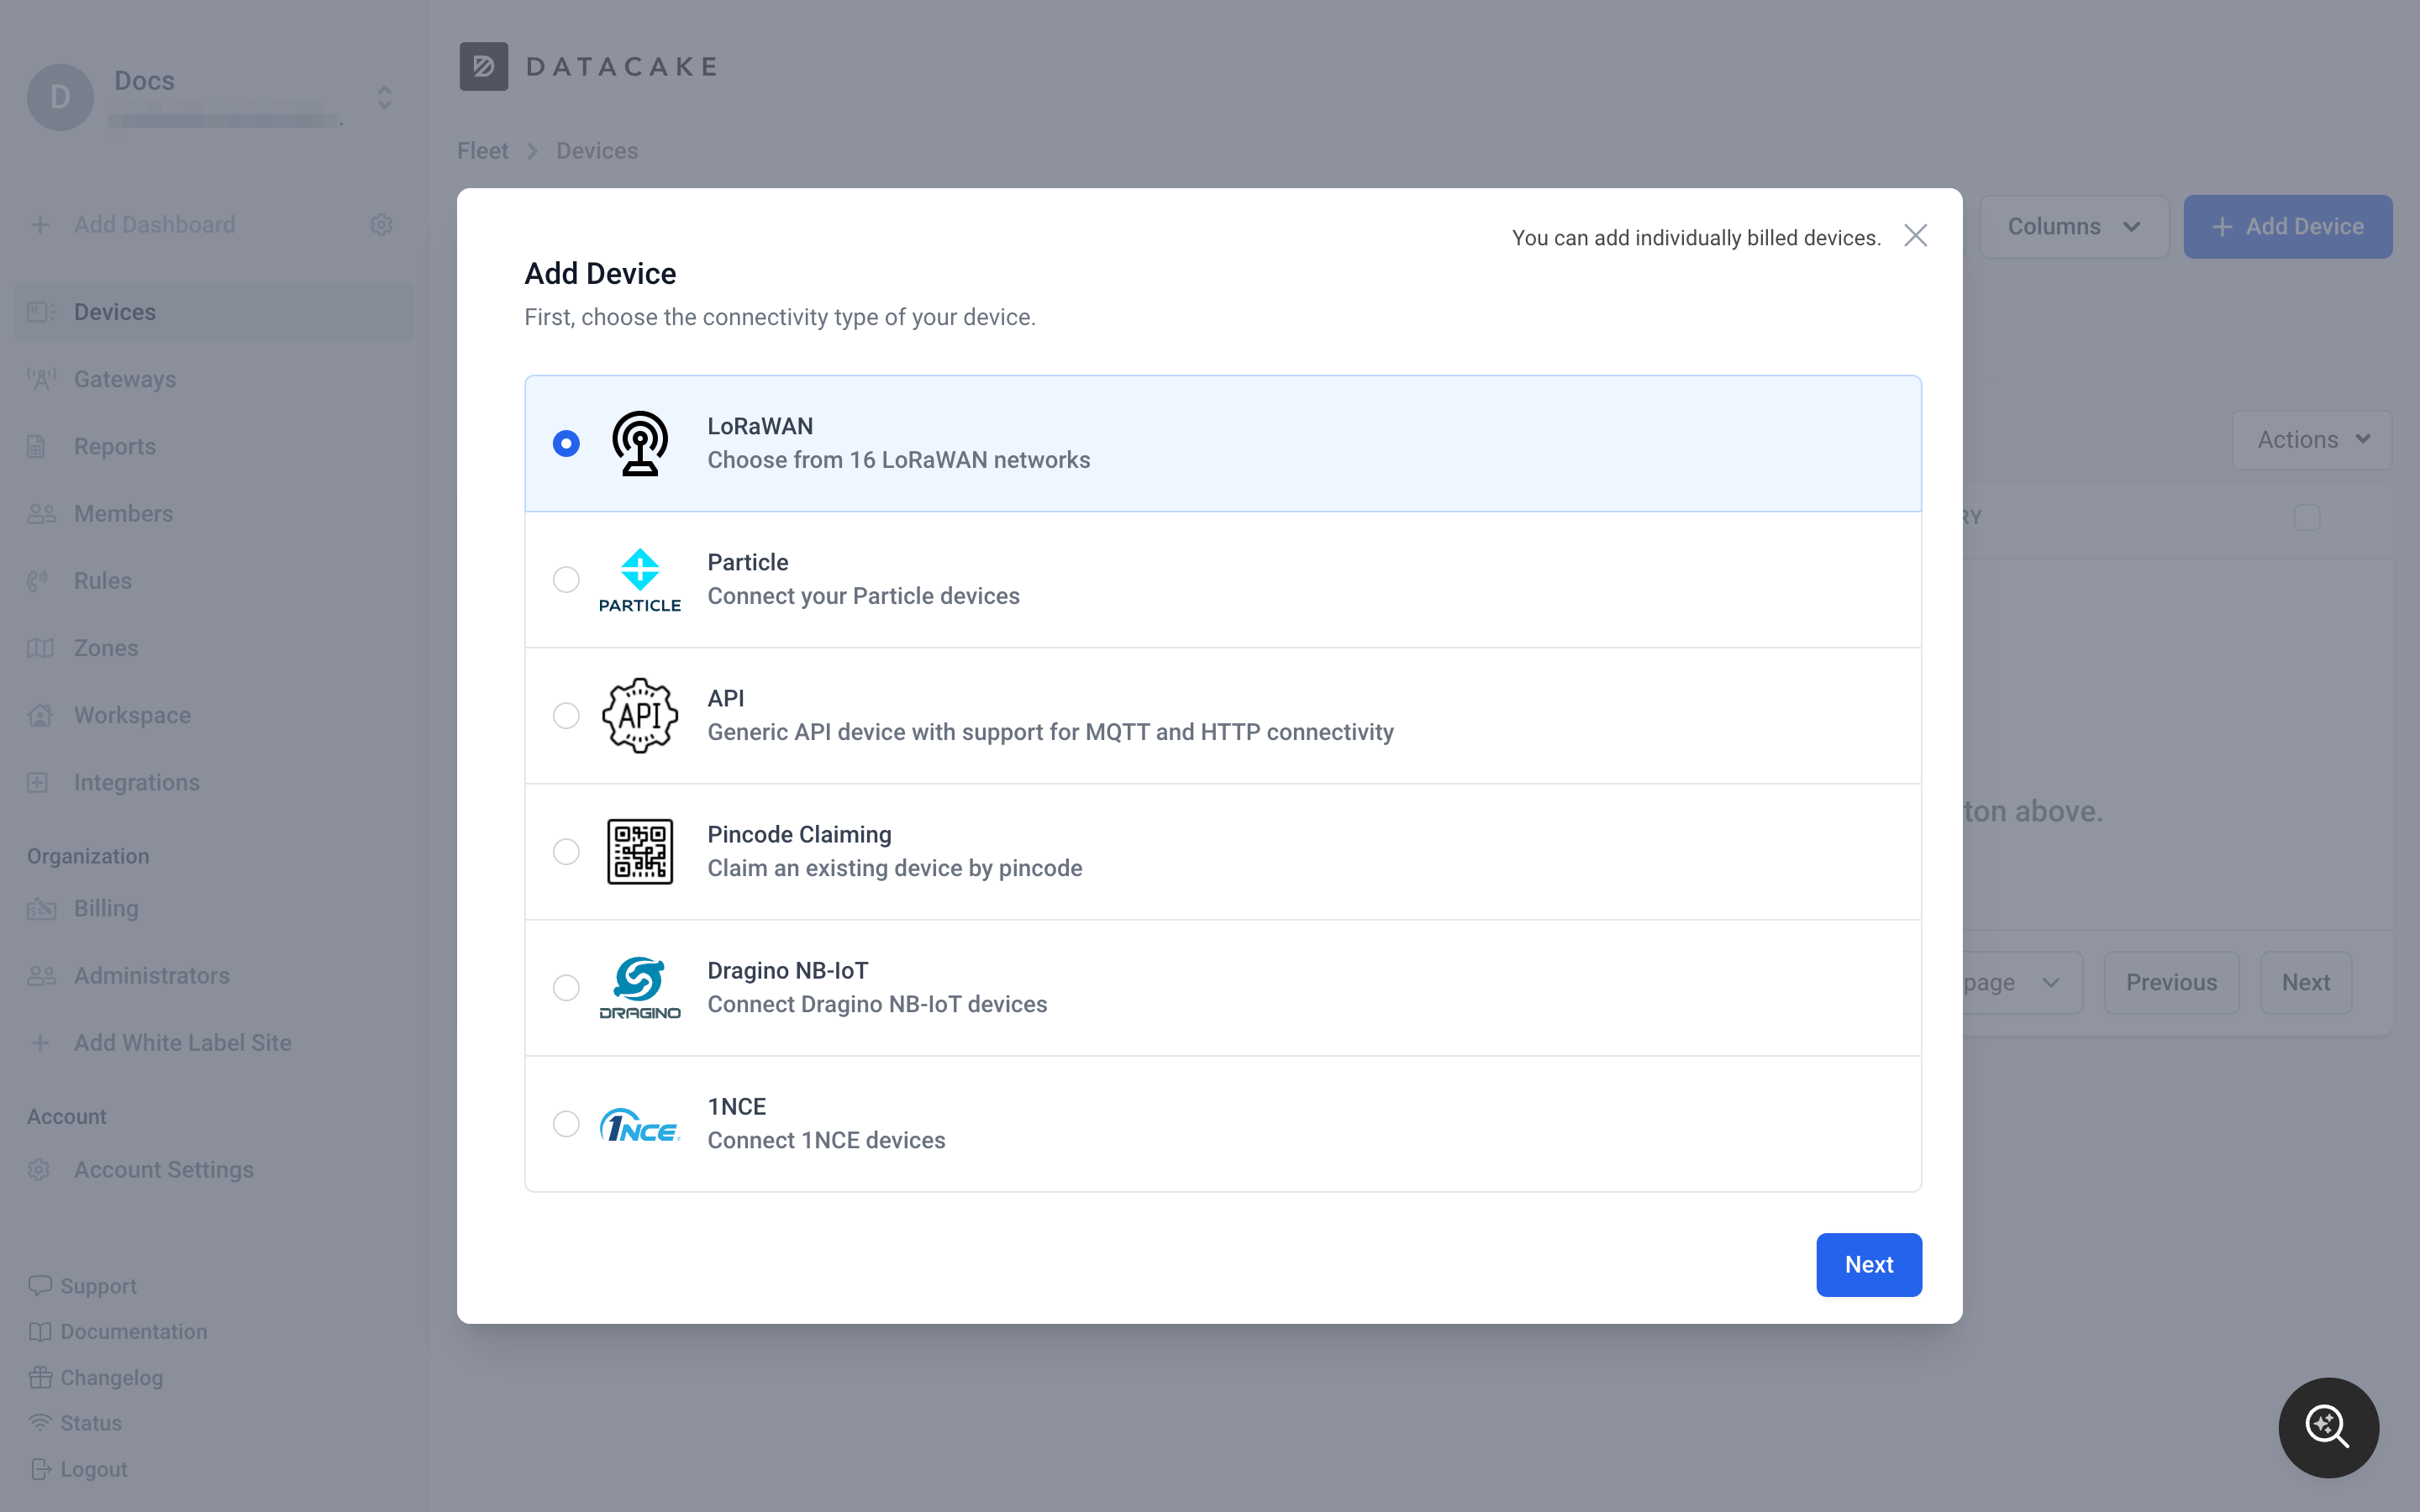Select Dragino NB-IoT connectivity type

pos(565,986)
